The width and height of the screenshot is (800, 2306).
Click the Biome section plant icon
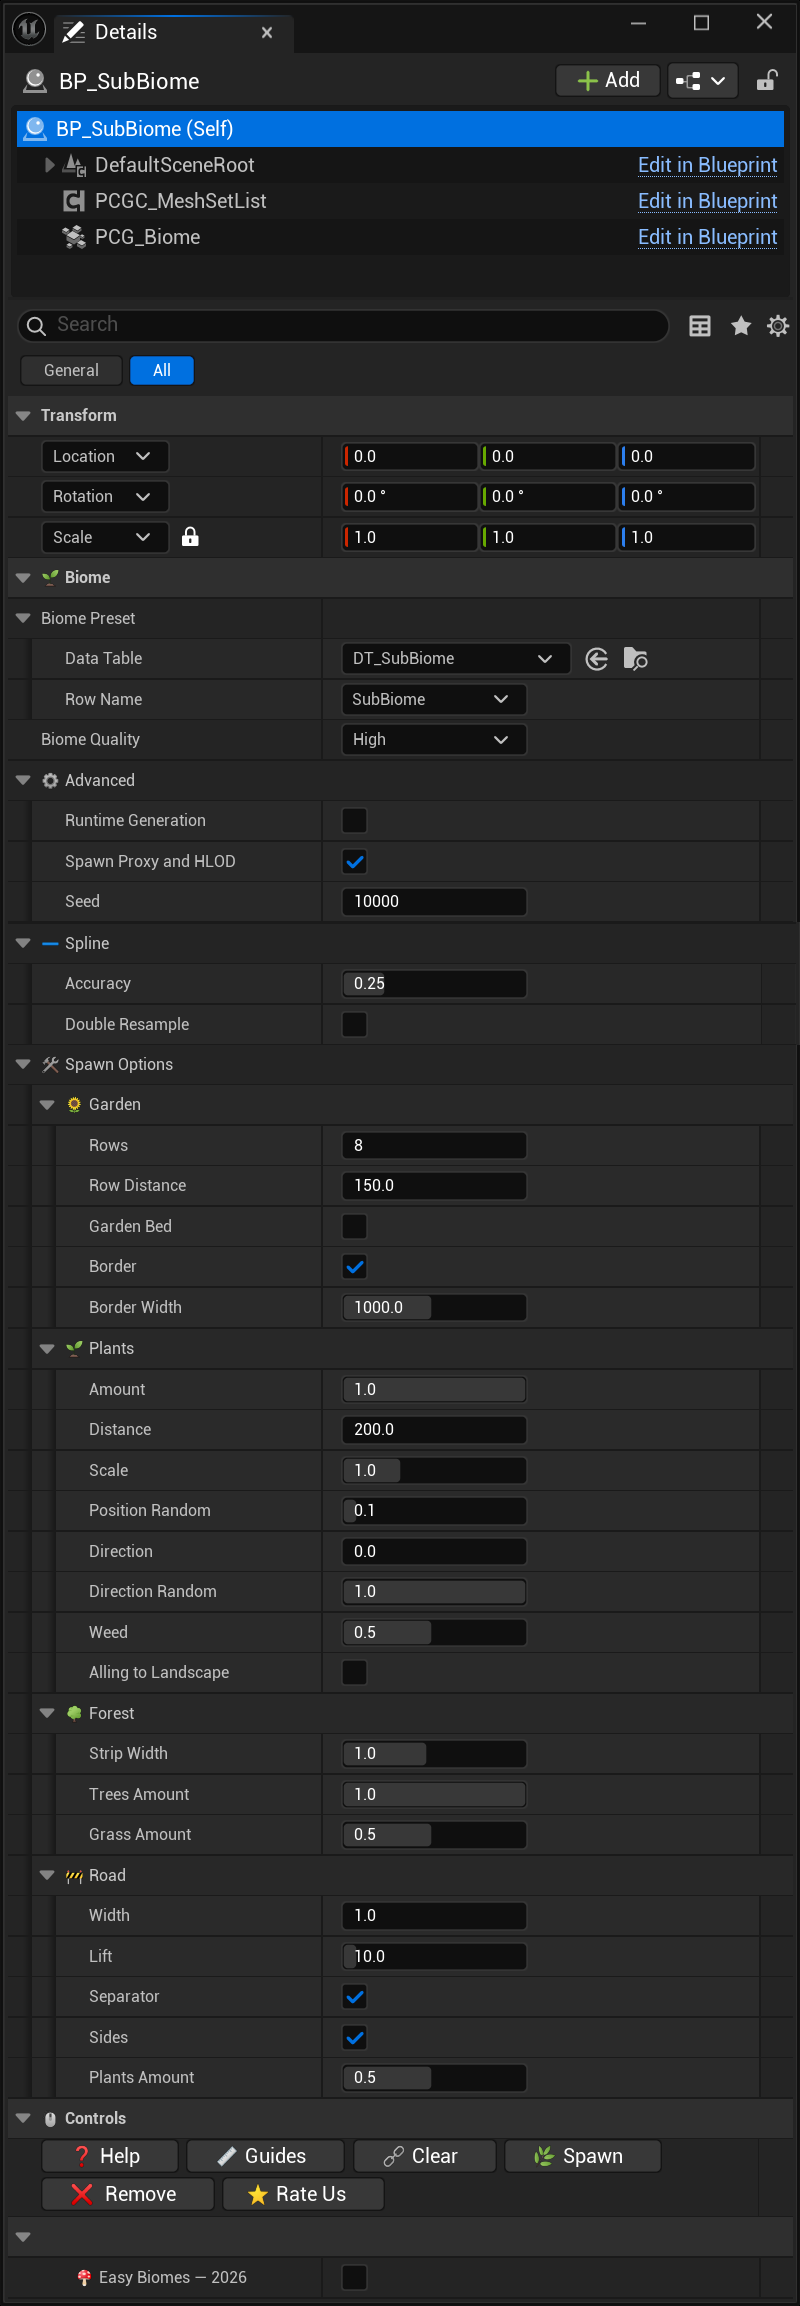point(50,578)
